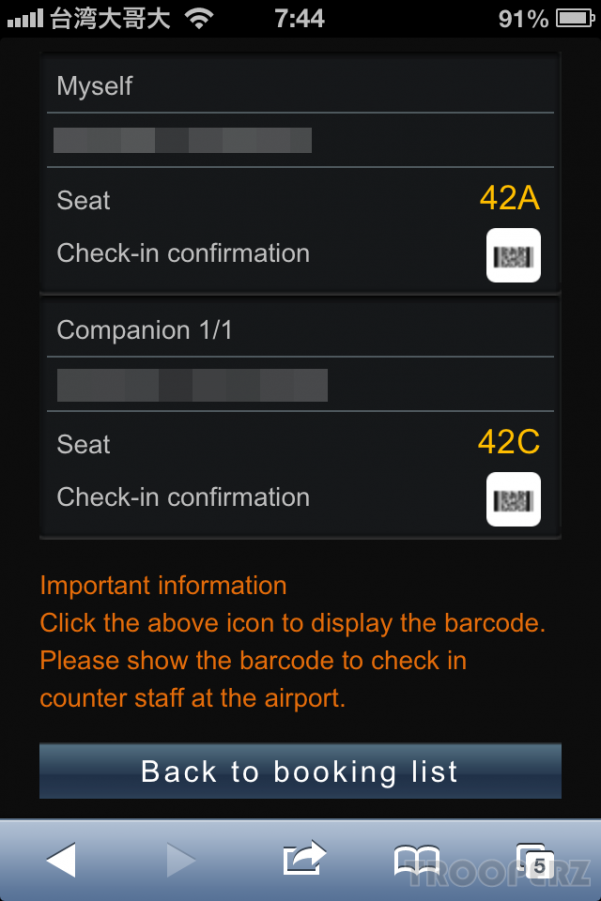Tap the cellular signal bars
The width and height of the screenshot is (601, 901).
click(25, 18)
